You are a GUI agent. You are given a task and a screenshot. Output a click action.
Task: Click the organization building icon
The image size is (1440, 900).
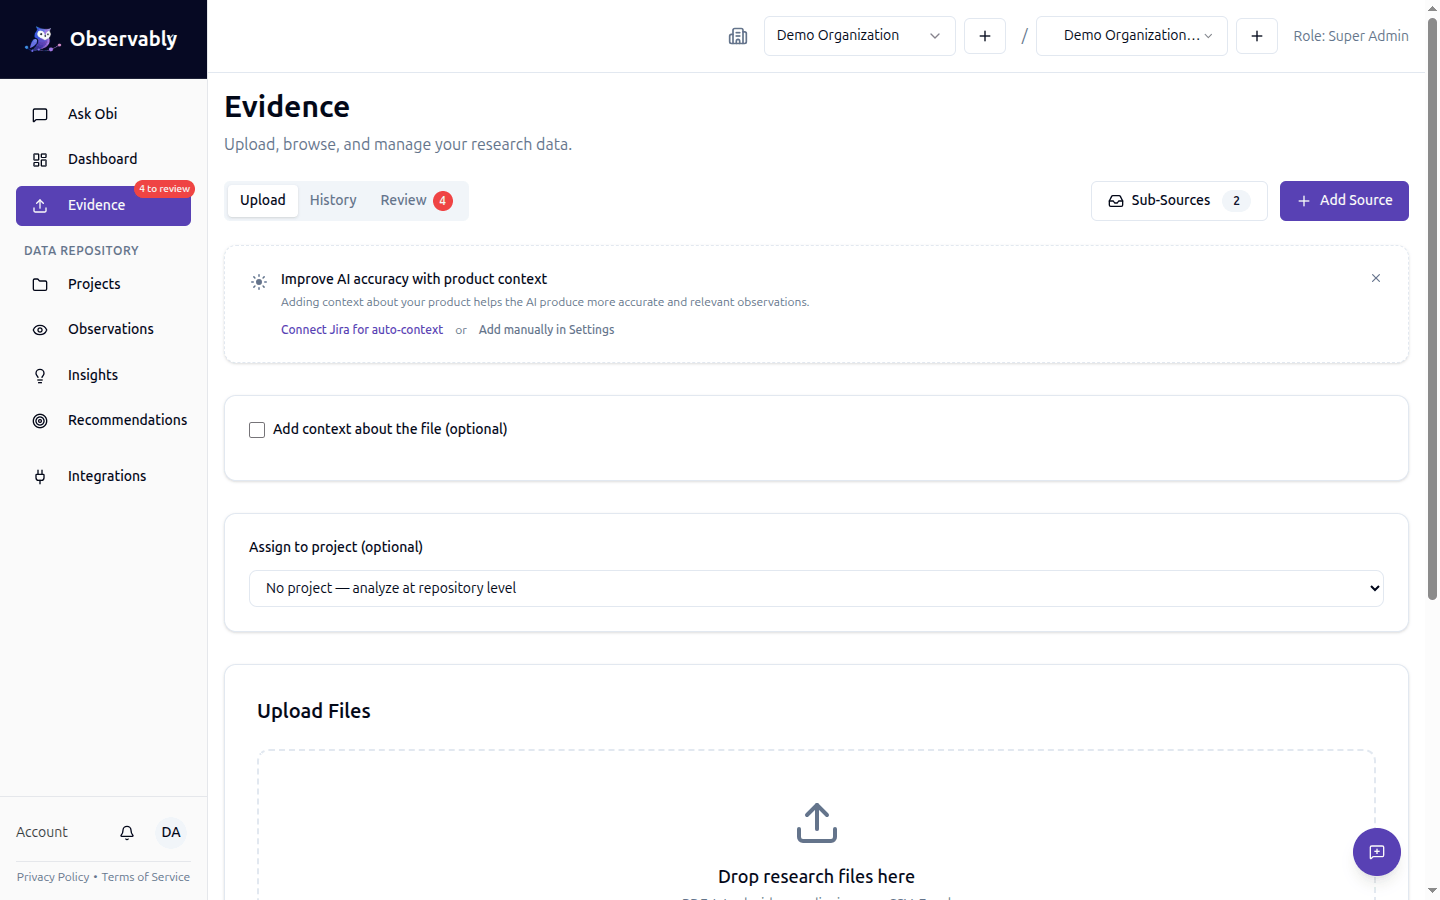(738, 36)
